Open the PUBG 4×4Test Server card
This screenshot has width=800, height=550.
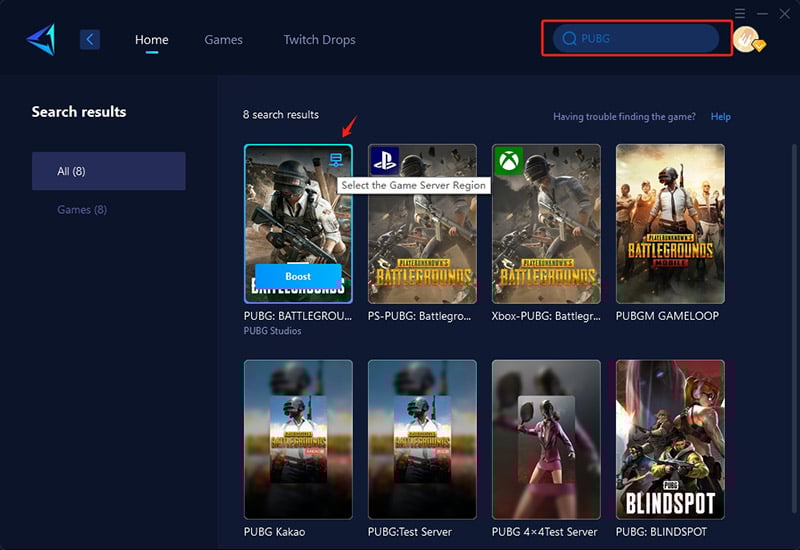[546, 440]
